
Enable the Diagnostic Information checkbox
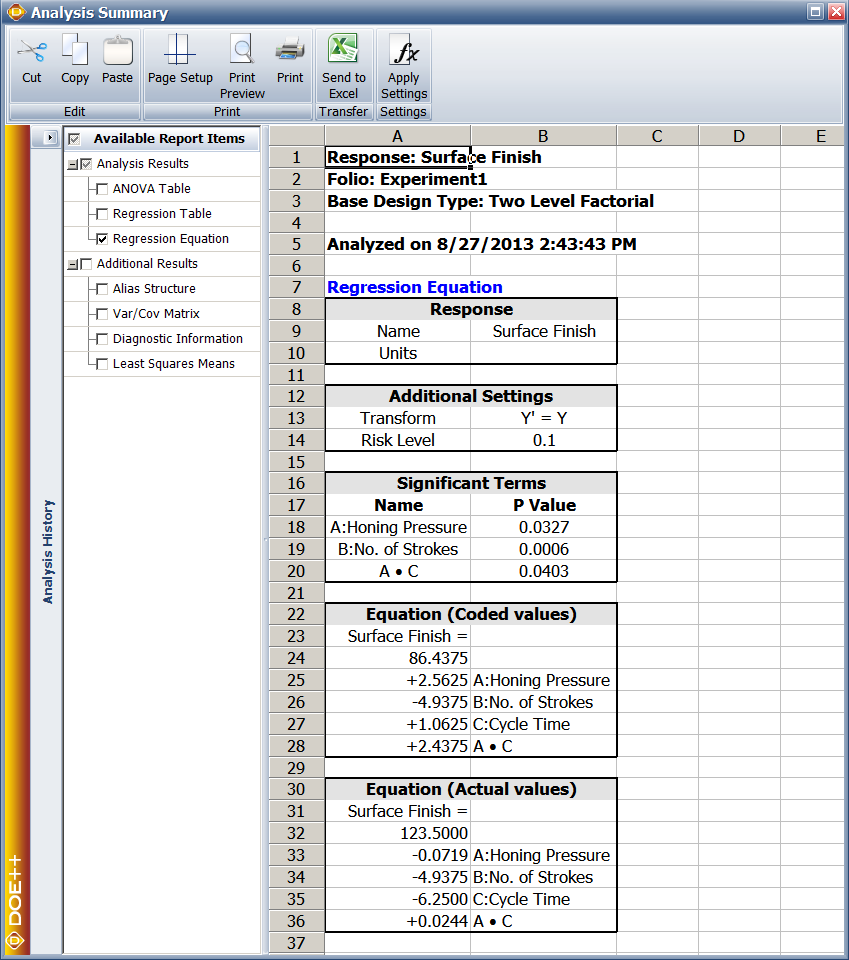102,339
